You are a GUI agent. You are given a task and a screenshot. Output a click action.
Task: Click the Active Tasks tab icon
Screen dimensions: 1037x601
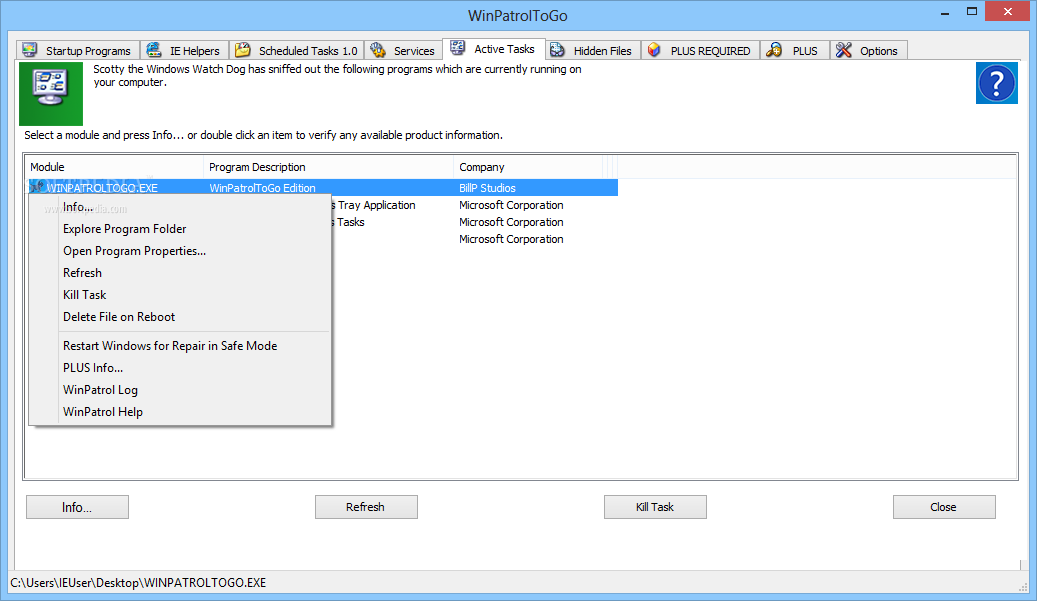[x=458, y=48]
